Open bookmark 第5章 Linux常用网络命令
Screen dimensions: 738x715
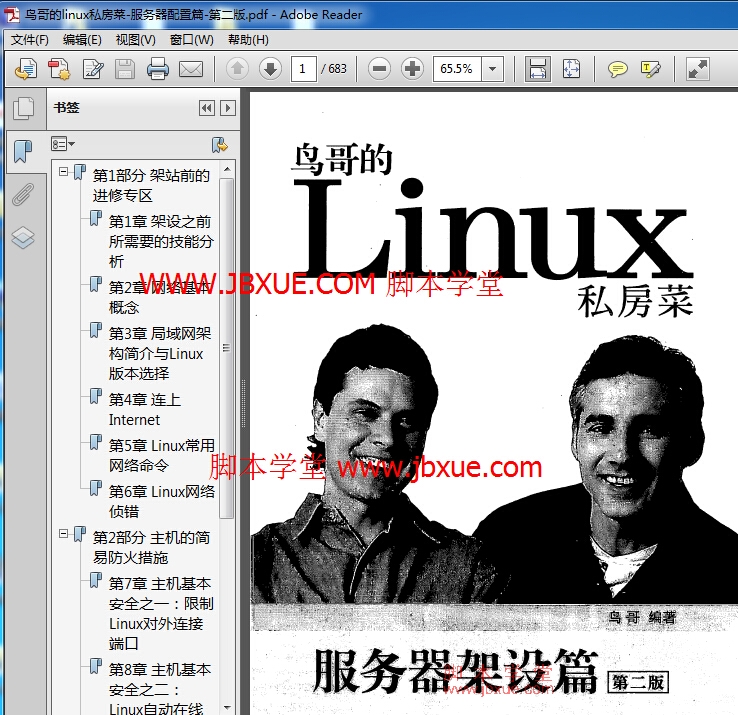coord(161,455)
